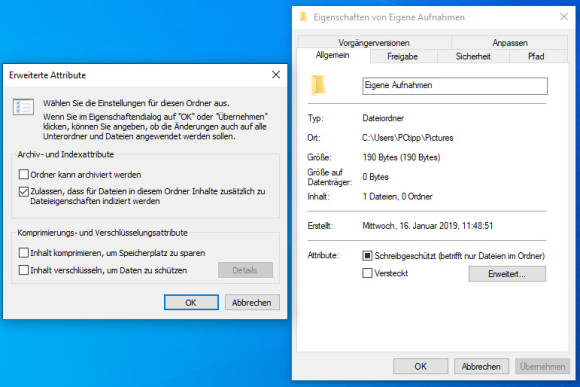Click OK in the Eigenschaften window
This screenshot has height=387, width=580.
point(421,366)
